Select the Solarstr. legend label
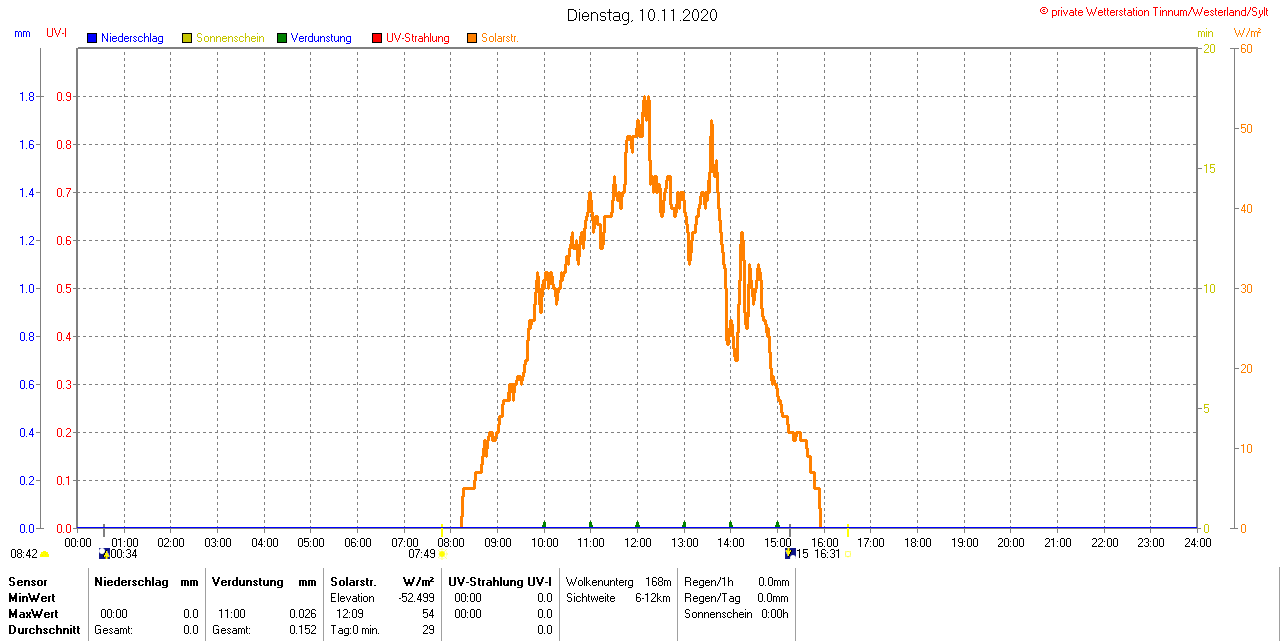 (500, 38)
